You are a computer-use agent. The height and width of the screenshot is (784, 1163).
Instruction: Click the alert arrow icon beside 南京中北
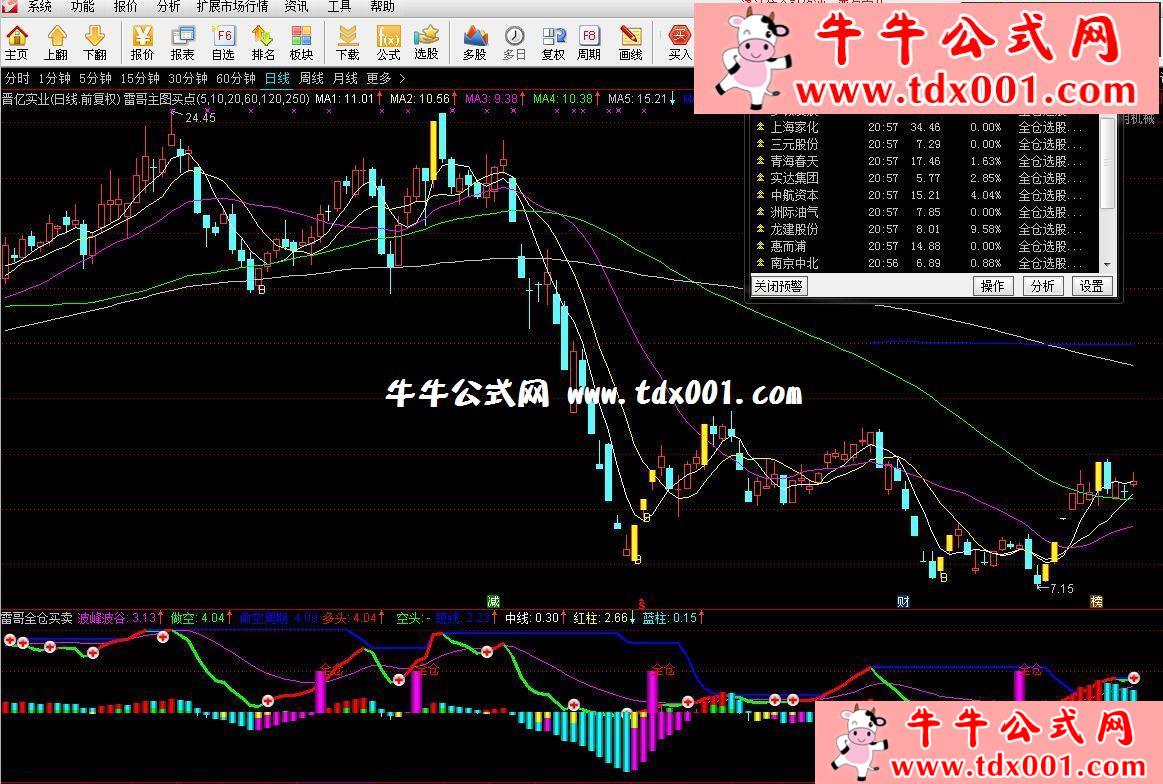pyautogui.click(x=760, y=263)
